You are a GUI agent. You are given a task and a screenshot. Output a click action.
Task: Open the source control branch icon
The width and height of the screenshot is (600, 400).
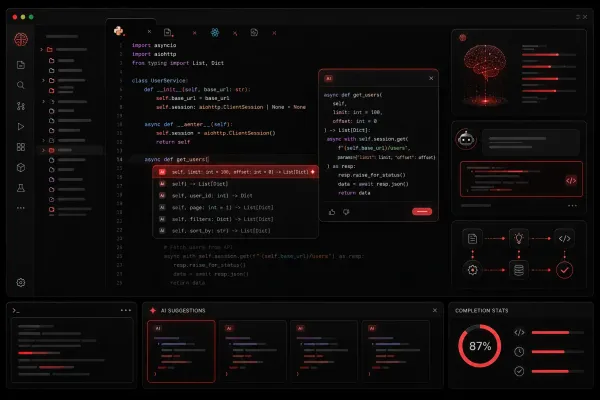(x=21, y=106)
